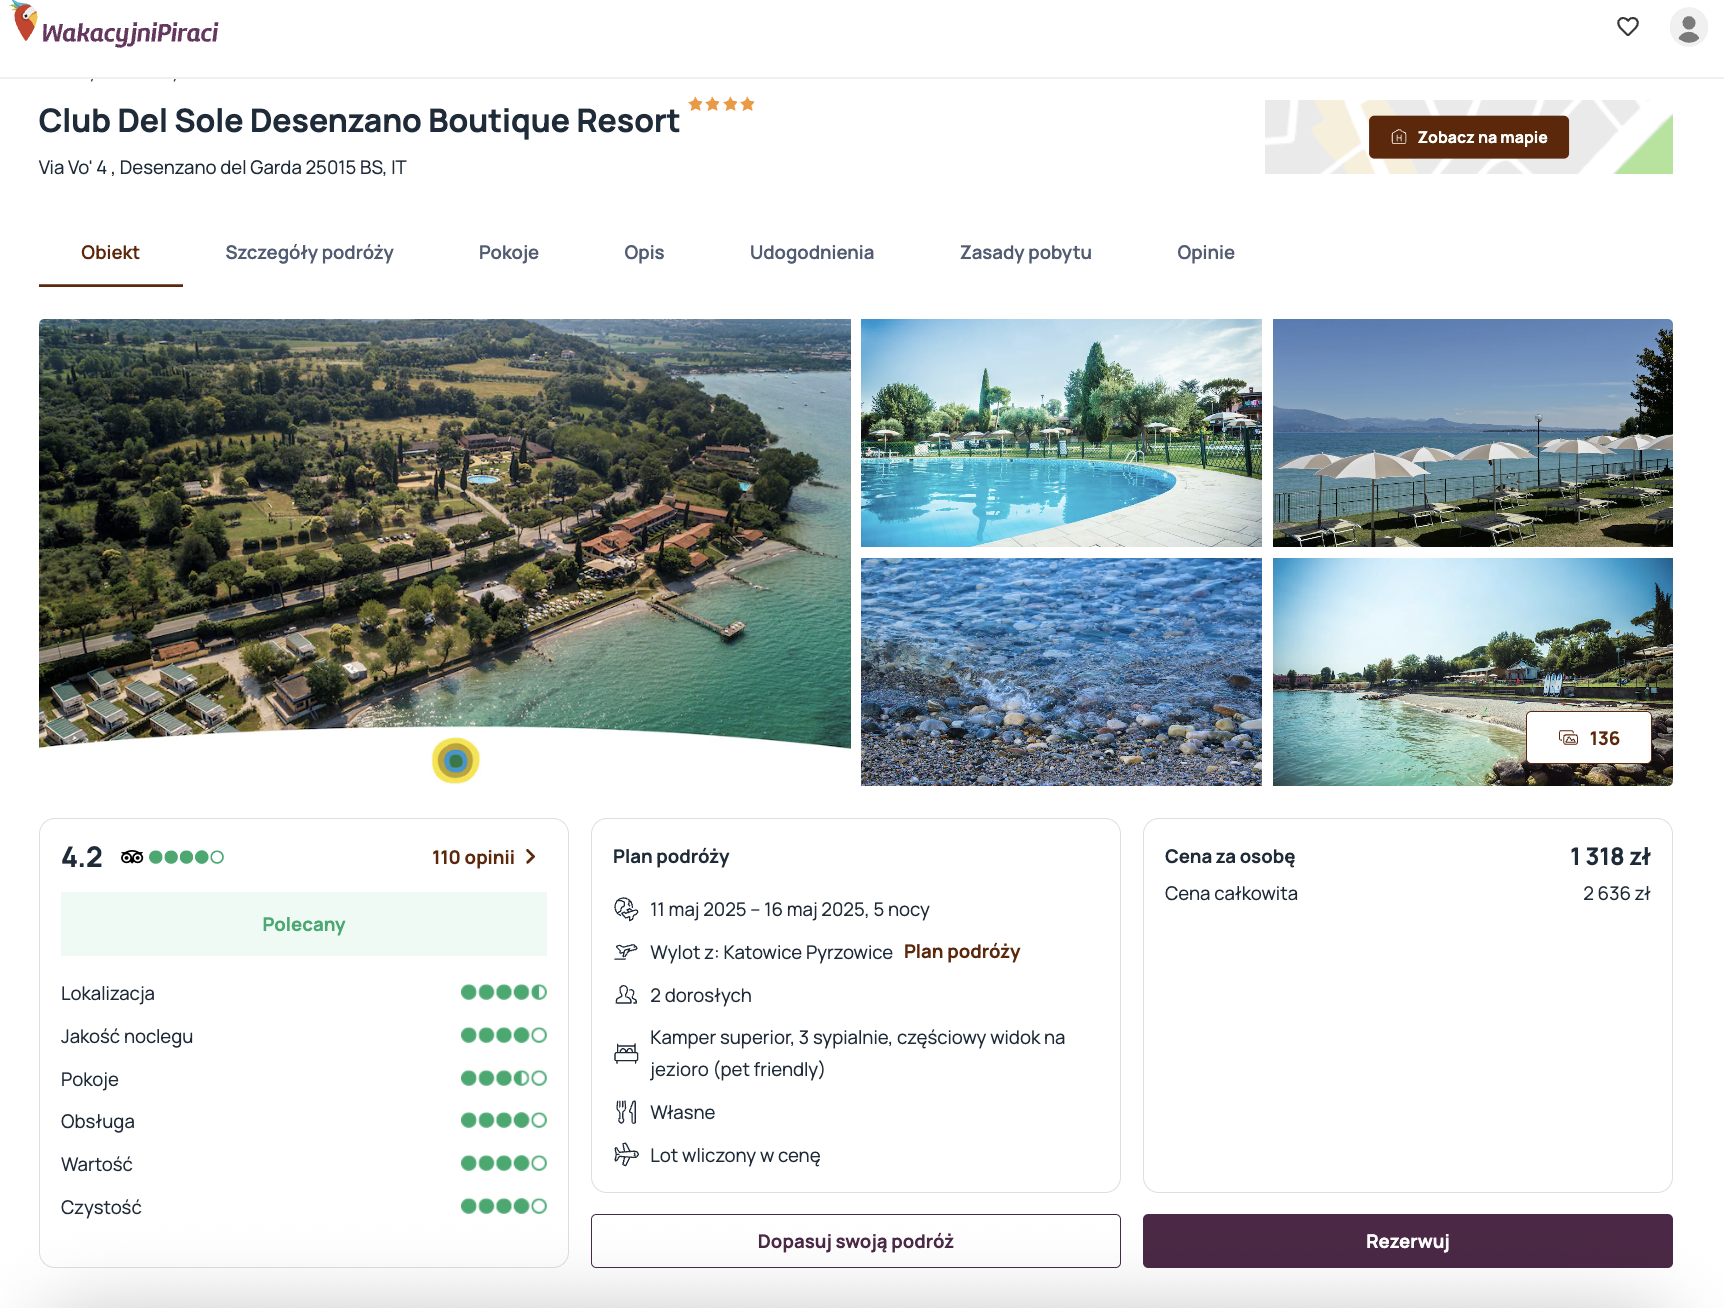Click the Kamper superior room description

(x=857, y=1053)
